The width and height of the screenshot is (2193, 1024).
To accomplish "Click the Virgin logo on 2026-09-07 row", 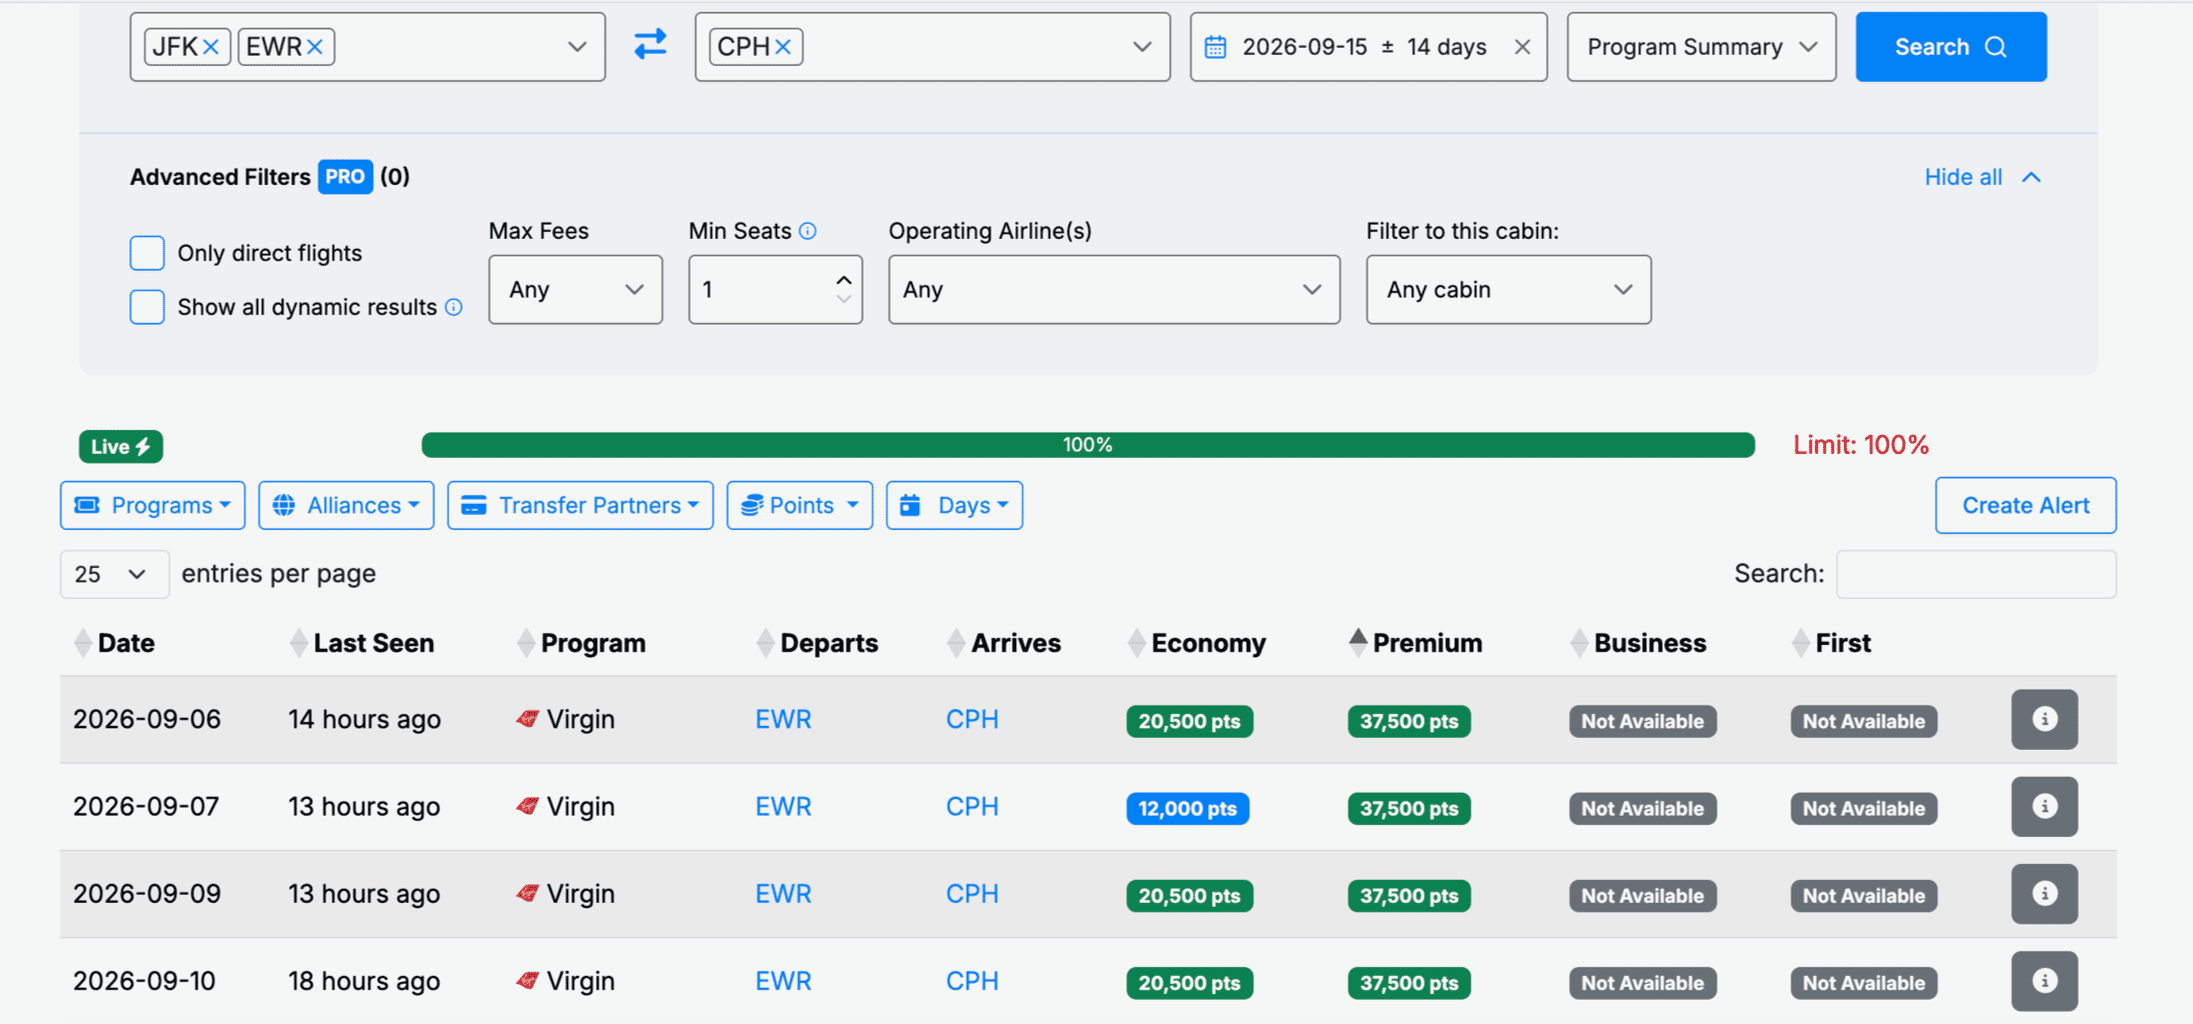I will click(528, 806).
